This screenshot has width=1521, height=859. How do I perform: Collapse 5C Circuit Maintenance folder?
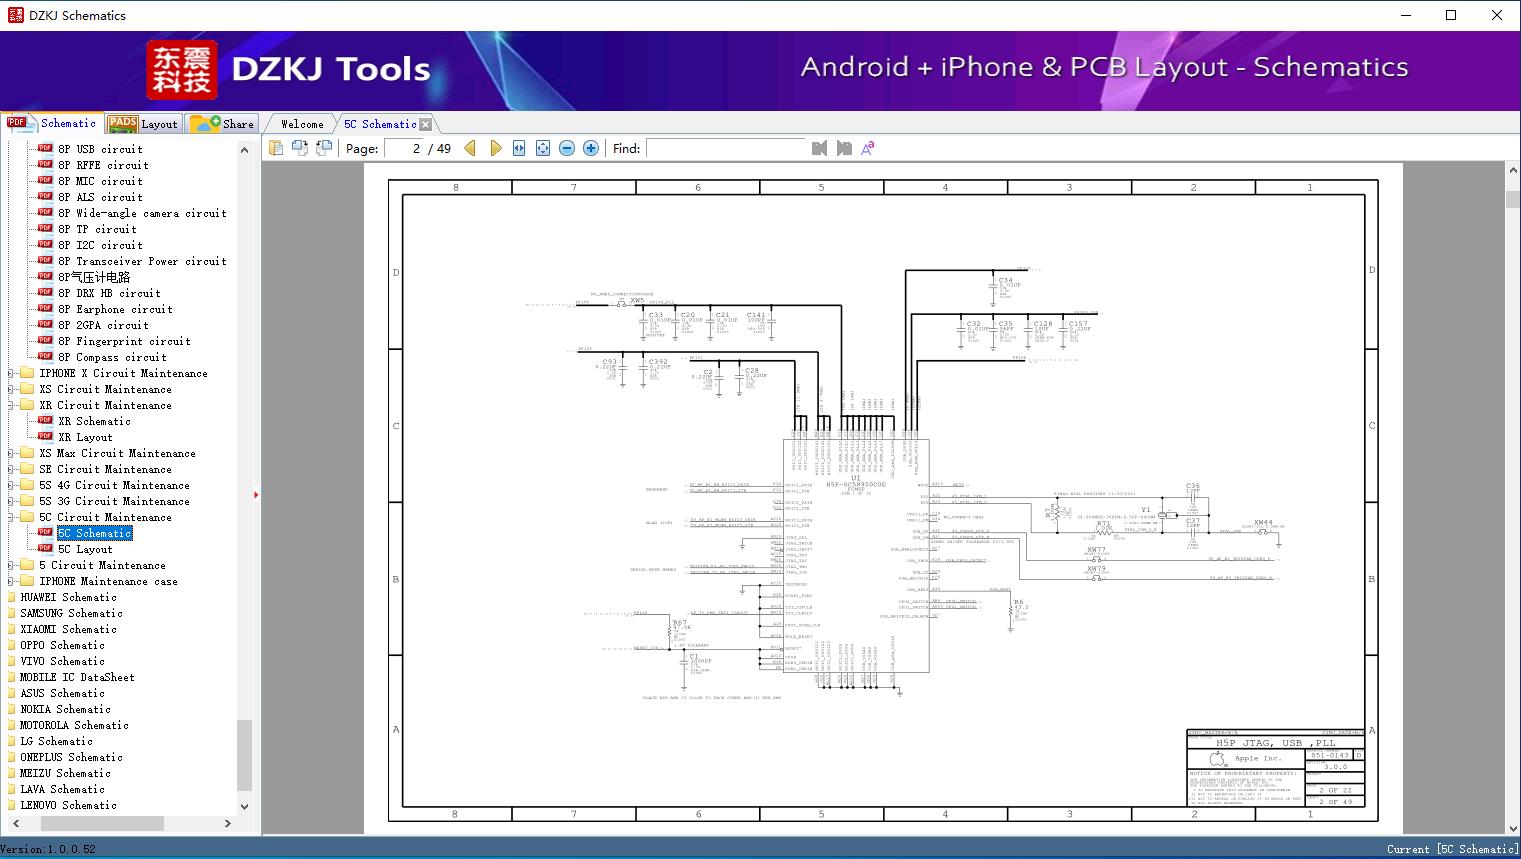click(11, 517)
